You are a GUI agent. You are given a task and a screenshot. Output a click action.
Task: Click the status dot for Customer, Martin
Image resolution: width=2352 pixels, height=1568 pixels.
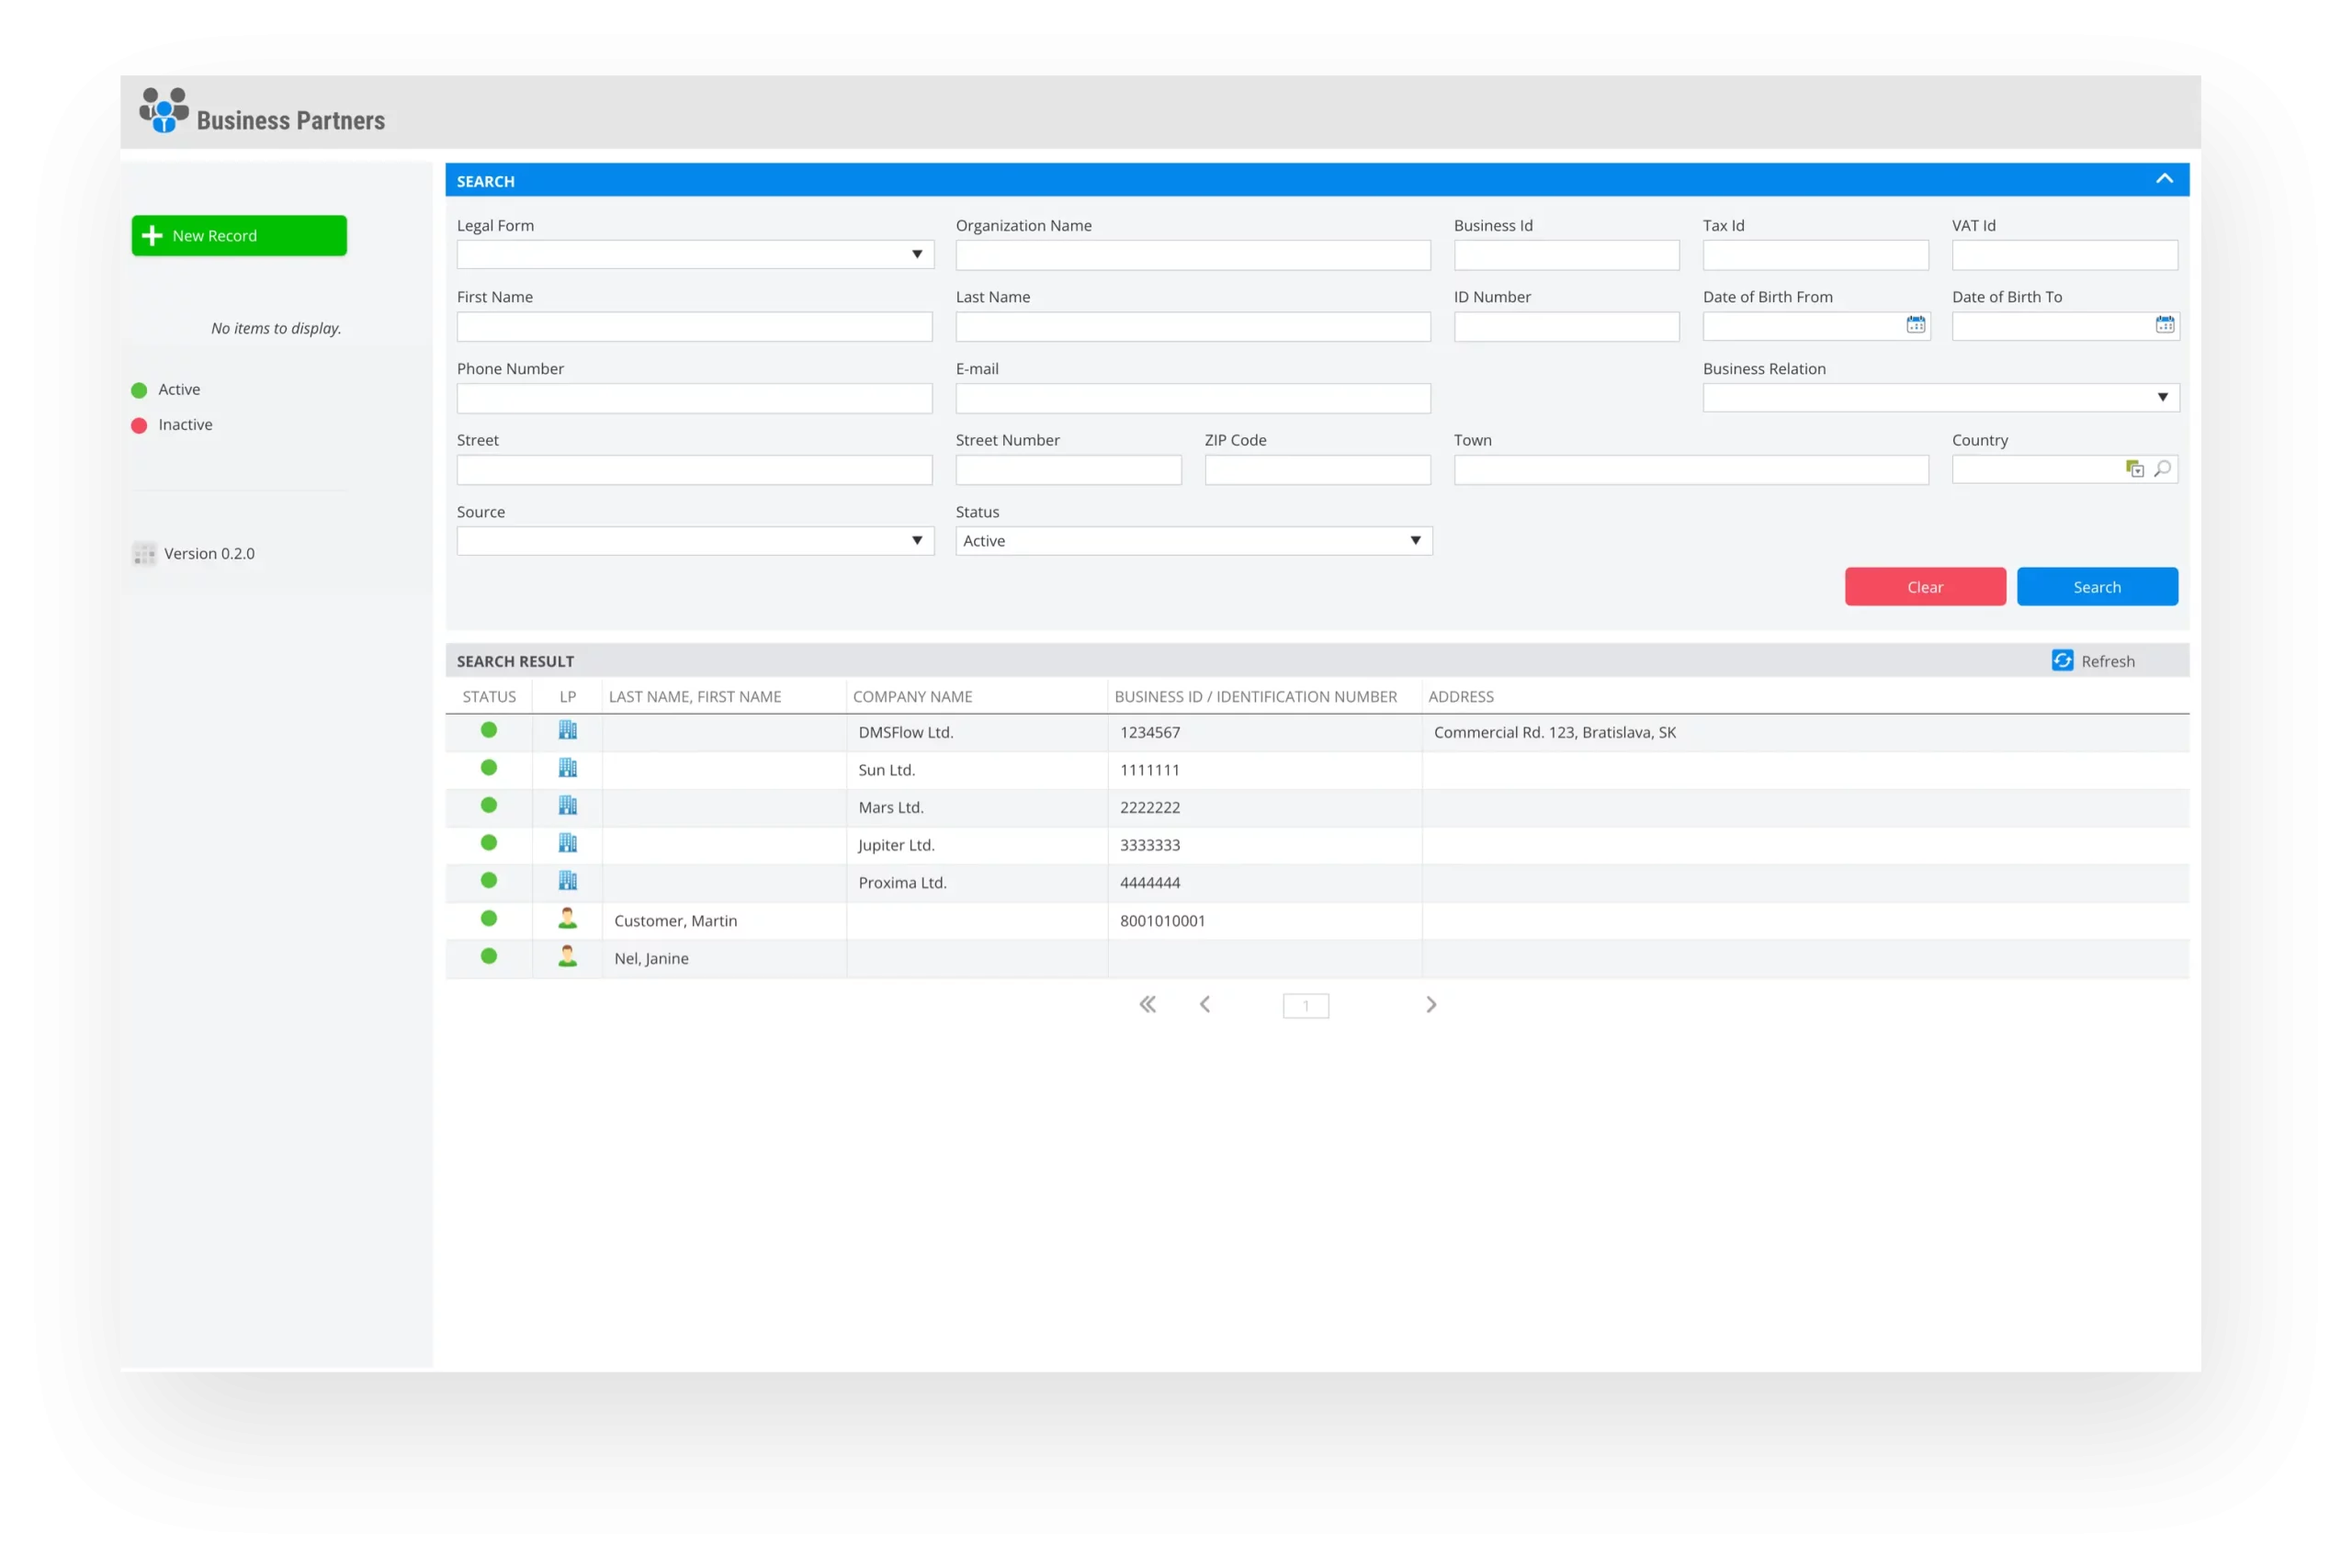[489, 919]
